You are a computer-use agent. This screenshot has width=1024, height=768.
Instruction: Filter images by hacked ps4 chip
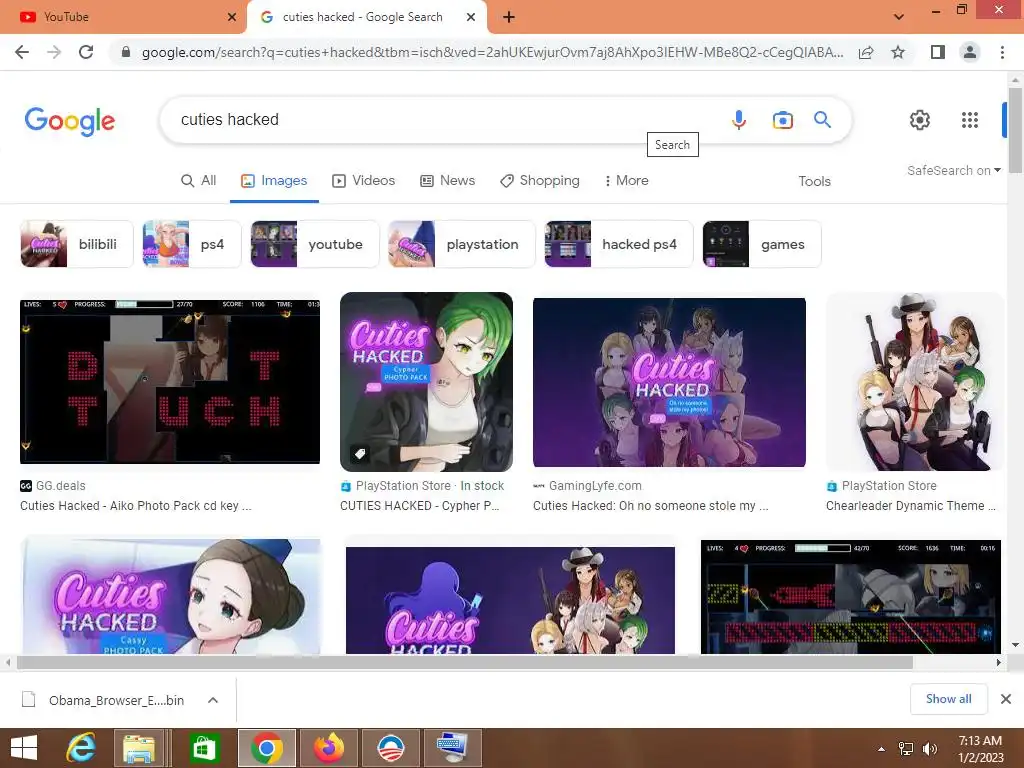pos(618,244)
